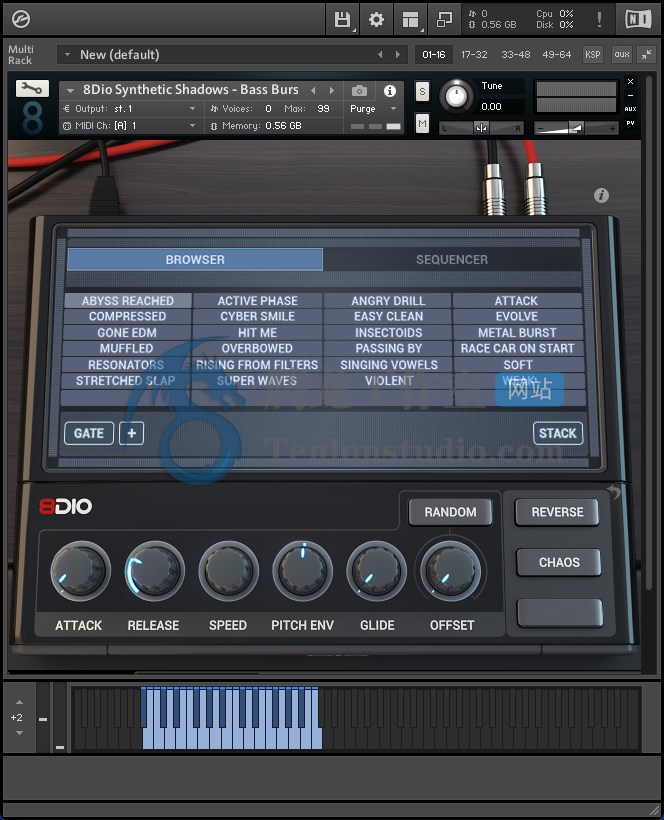Click the camera snapshot icon
Viewport: 664px width, 820px height.
point(359,91)
